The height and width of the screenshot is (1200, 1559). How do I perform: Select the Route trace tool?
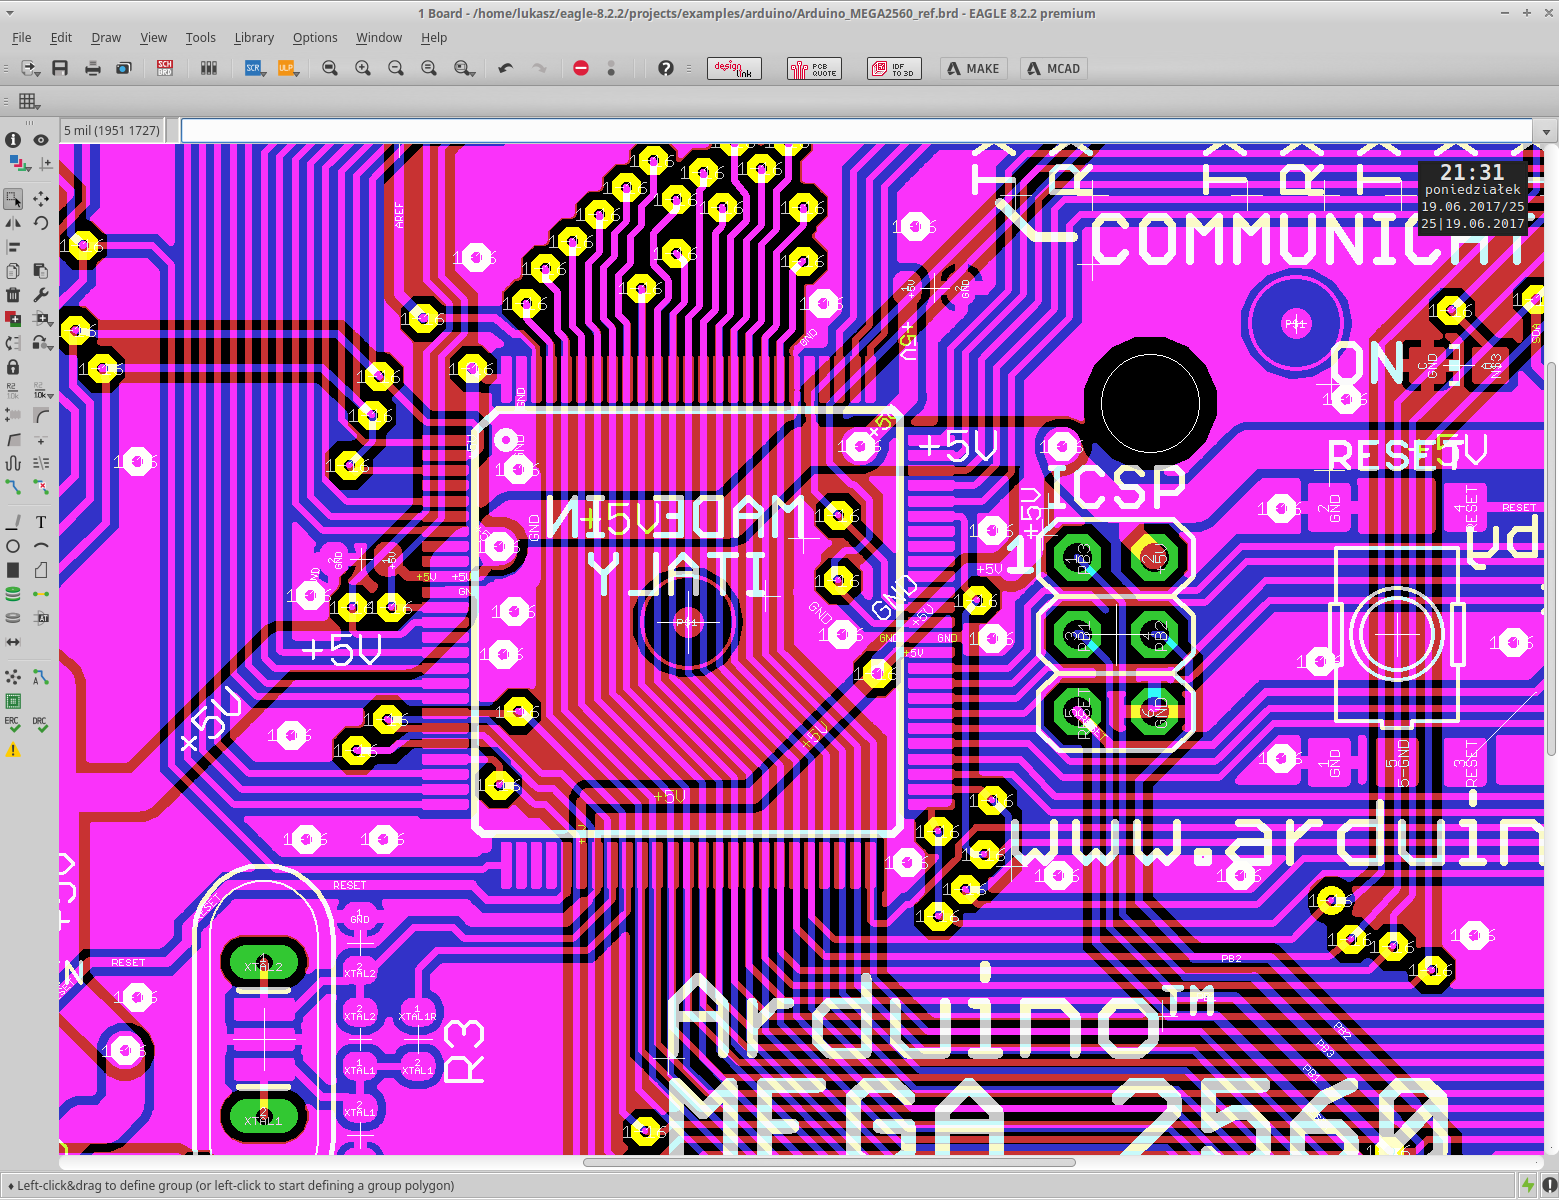(x=13, y=487)
